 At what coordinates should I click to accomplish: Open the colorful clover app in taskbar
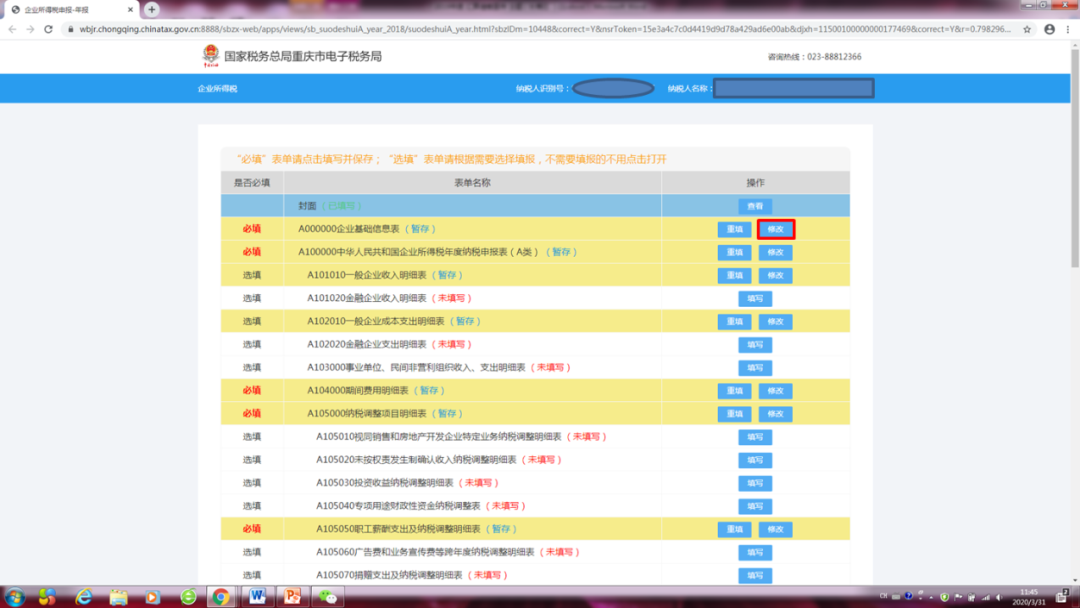click(48, 597)
